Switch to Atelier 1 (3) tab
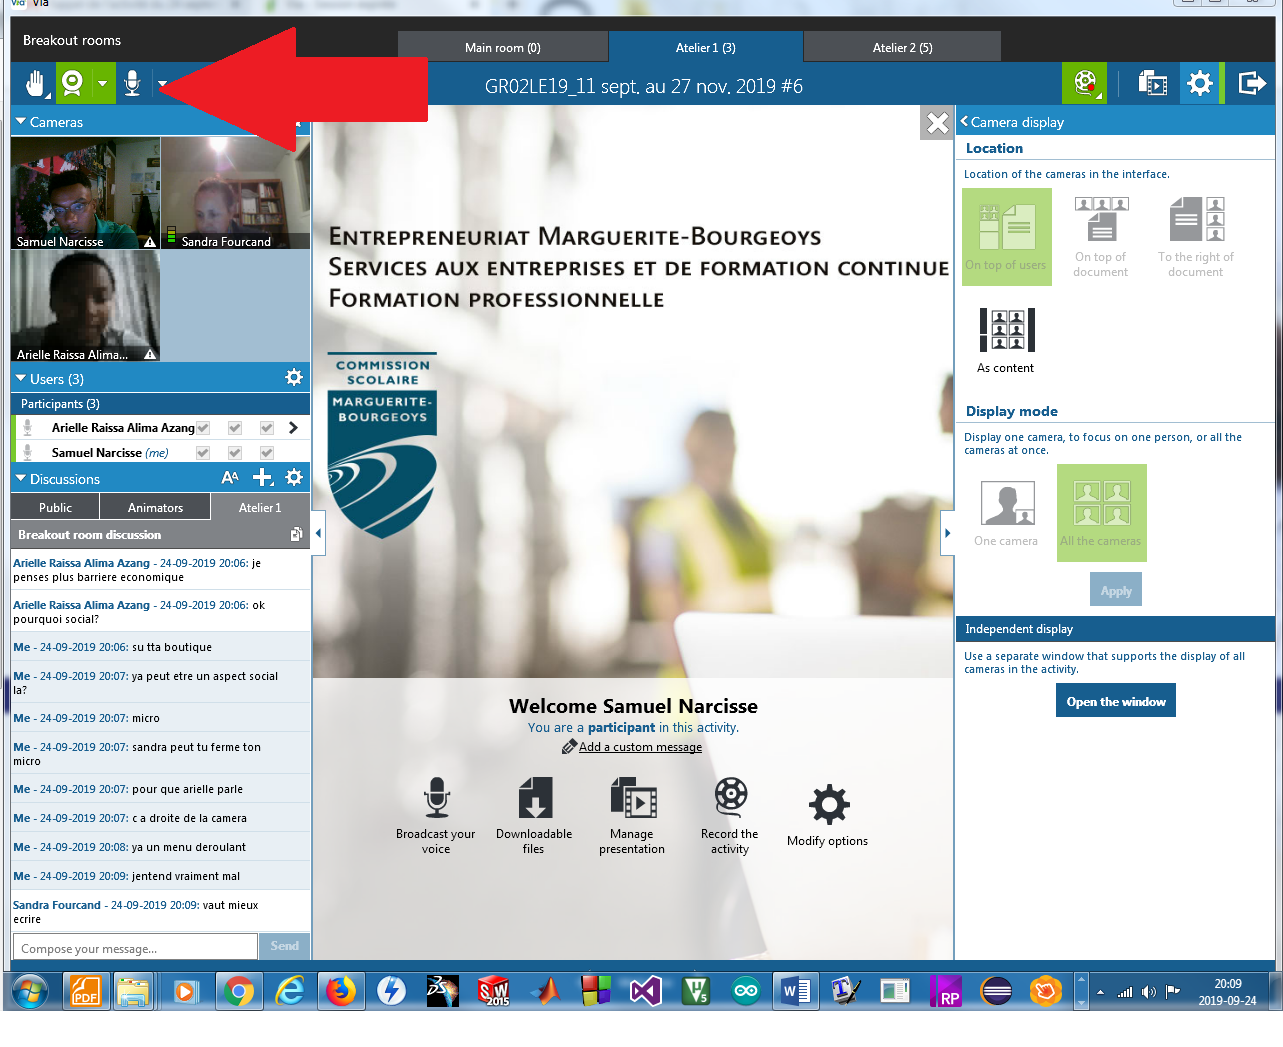Screen dimensions: 1283x1047 706,47
